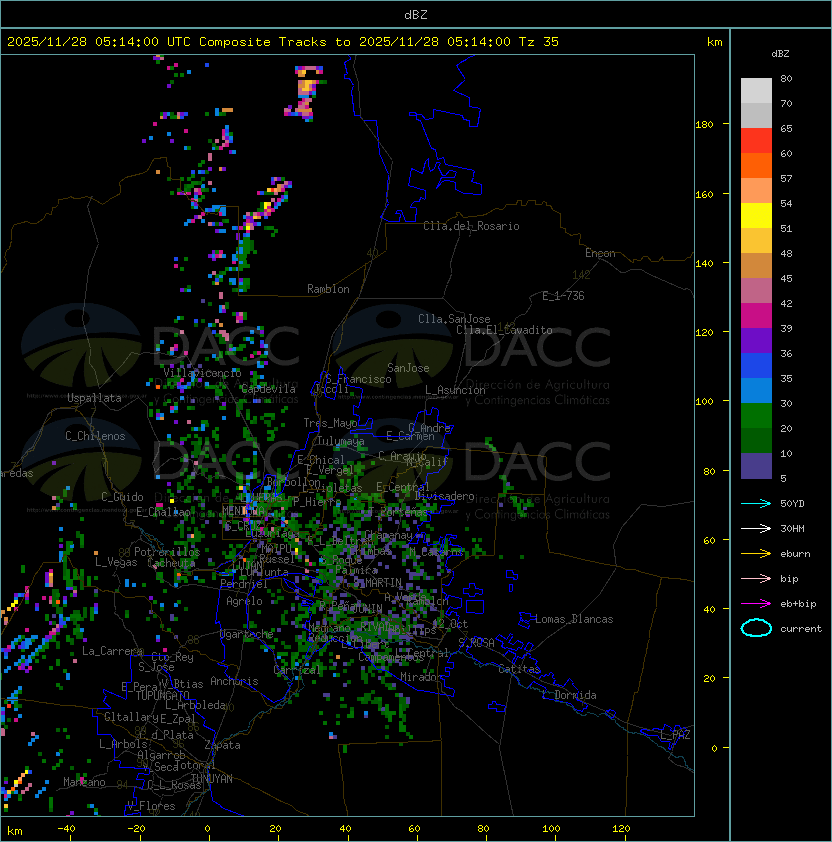Click the -20 tick on the horizontal km axis
Viewport: 832px width, 842px height.
pos(136,829)
